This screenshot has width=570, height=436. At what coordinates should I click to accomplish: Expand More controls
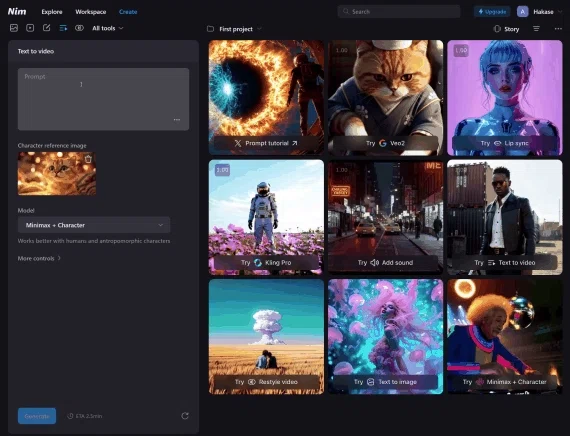(39, 258)
